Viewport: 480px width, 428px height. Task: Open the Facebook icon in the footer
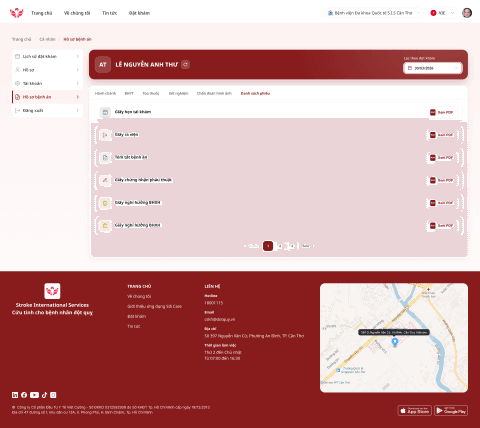tap(24, 395)
